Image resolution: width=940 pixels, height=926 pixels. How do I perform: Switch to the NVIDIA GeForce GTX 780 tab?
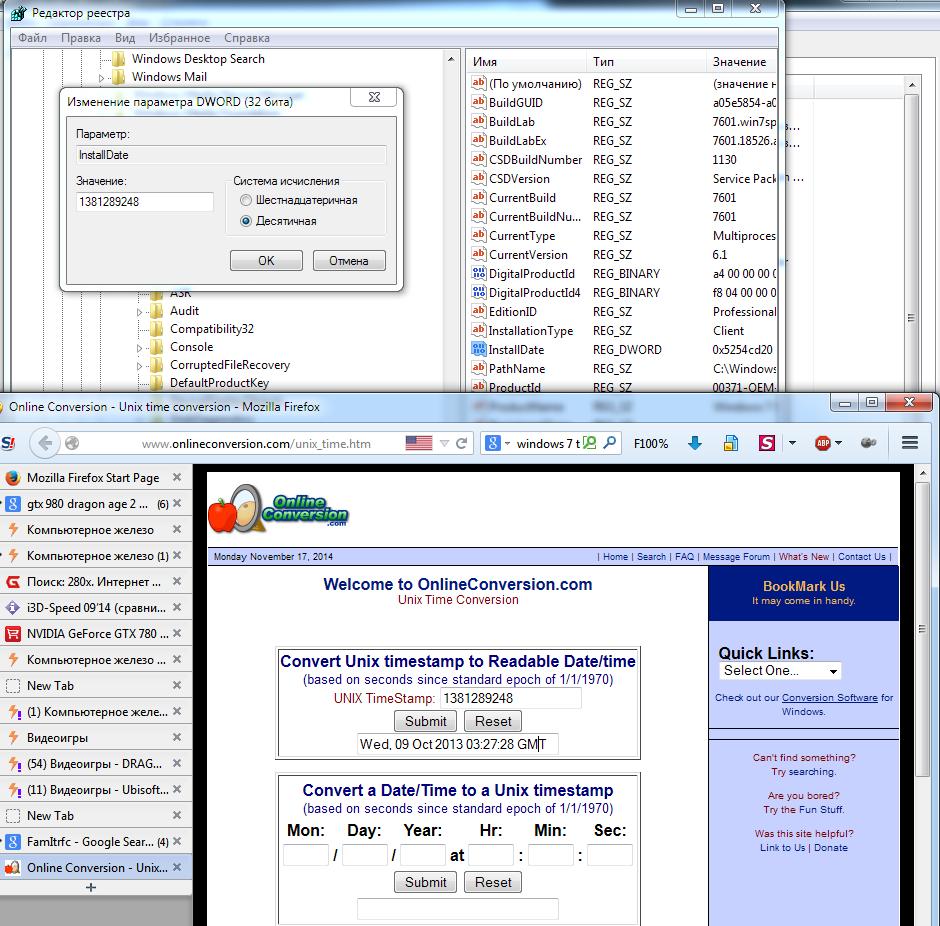click(x=96, y=634)
